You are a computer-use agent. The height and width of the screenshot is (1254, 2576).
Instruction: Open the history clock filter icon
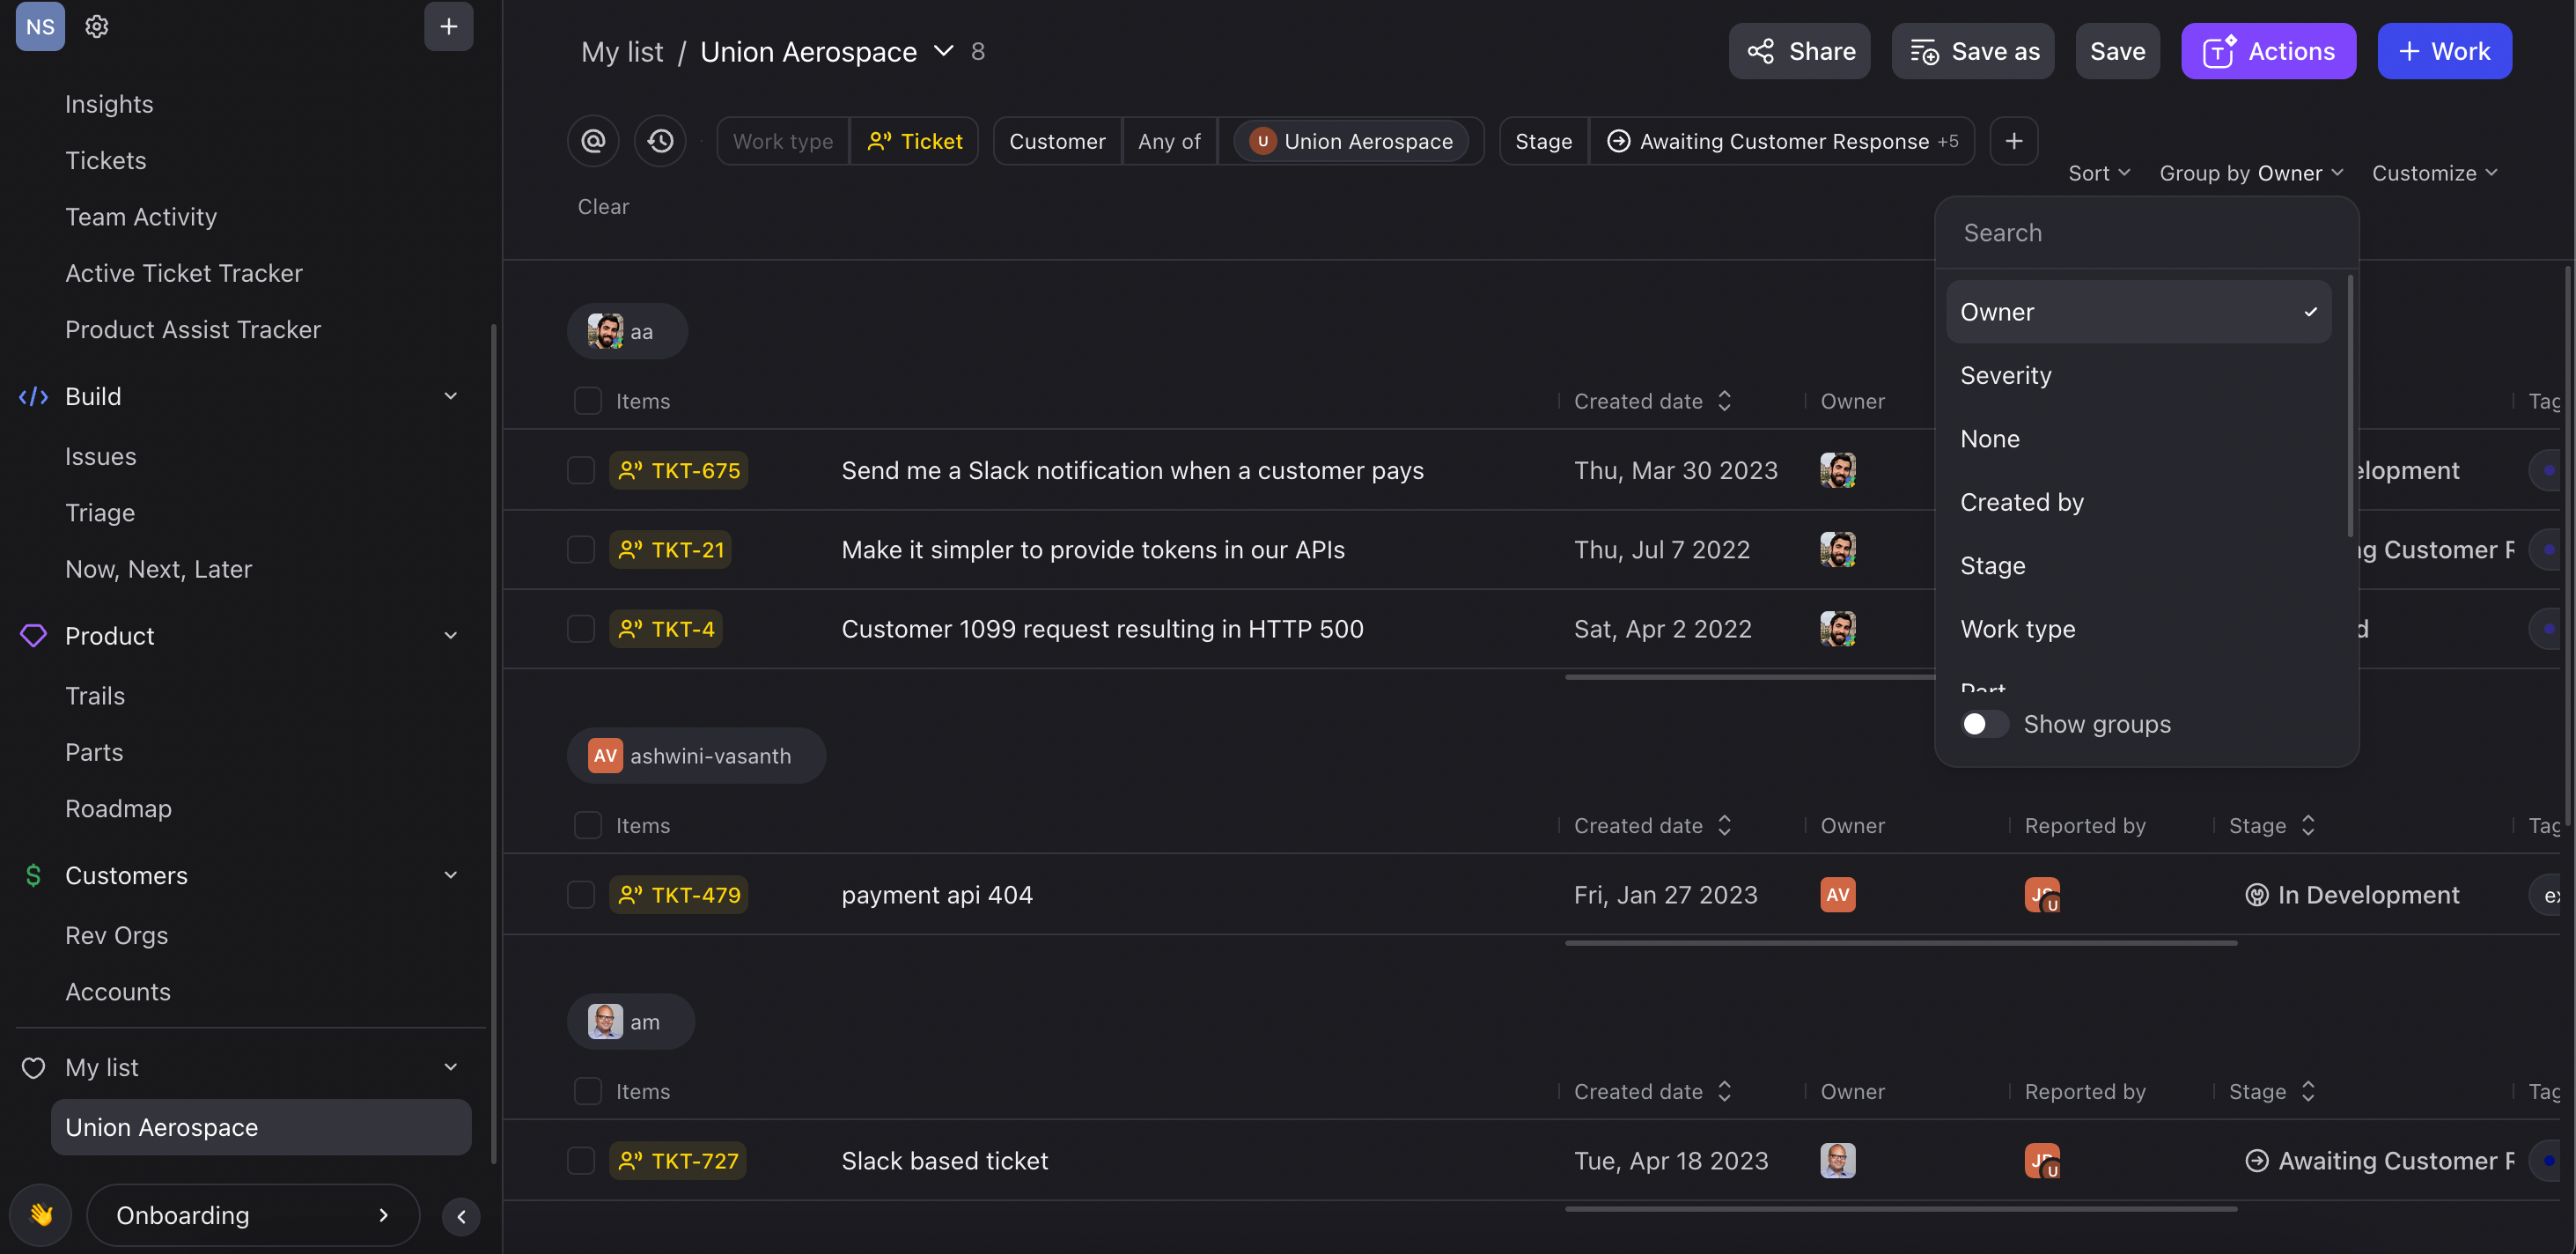click(x=660, y=141)
